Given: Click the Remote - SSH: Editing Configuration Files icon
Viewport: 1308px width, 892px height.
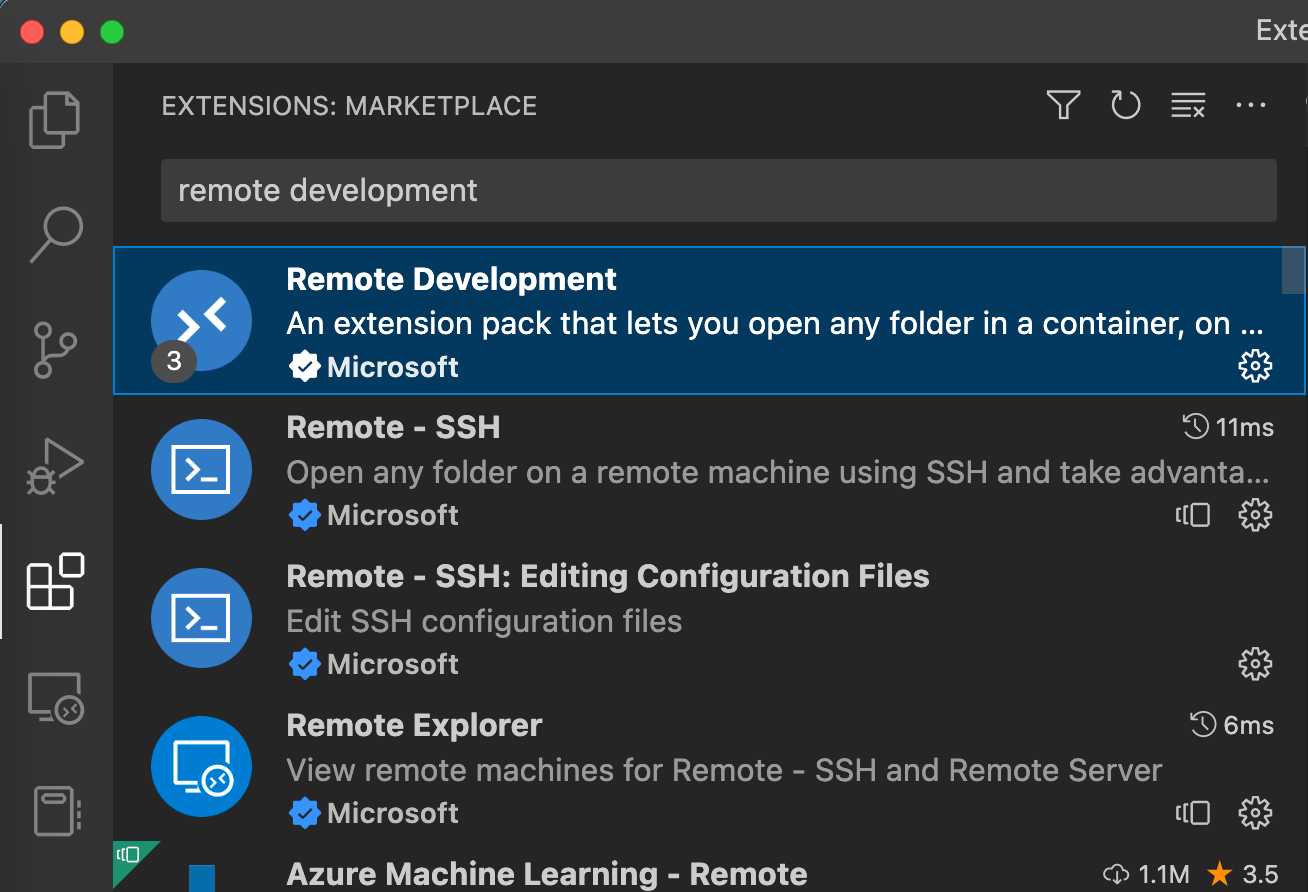Looking at the screenshot, I should 201,618.
